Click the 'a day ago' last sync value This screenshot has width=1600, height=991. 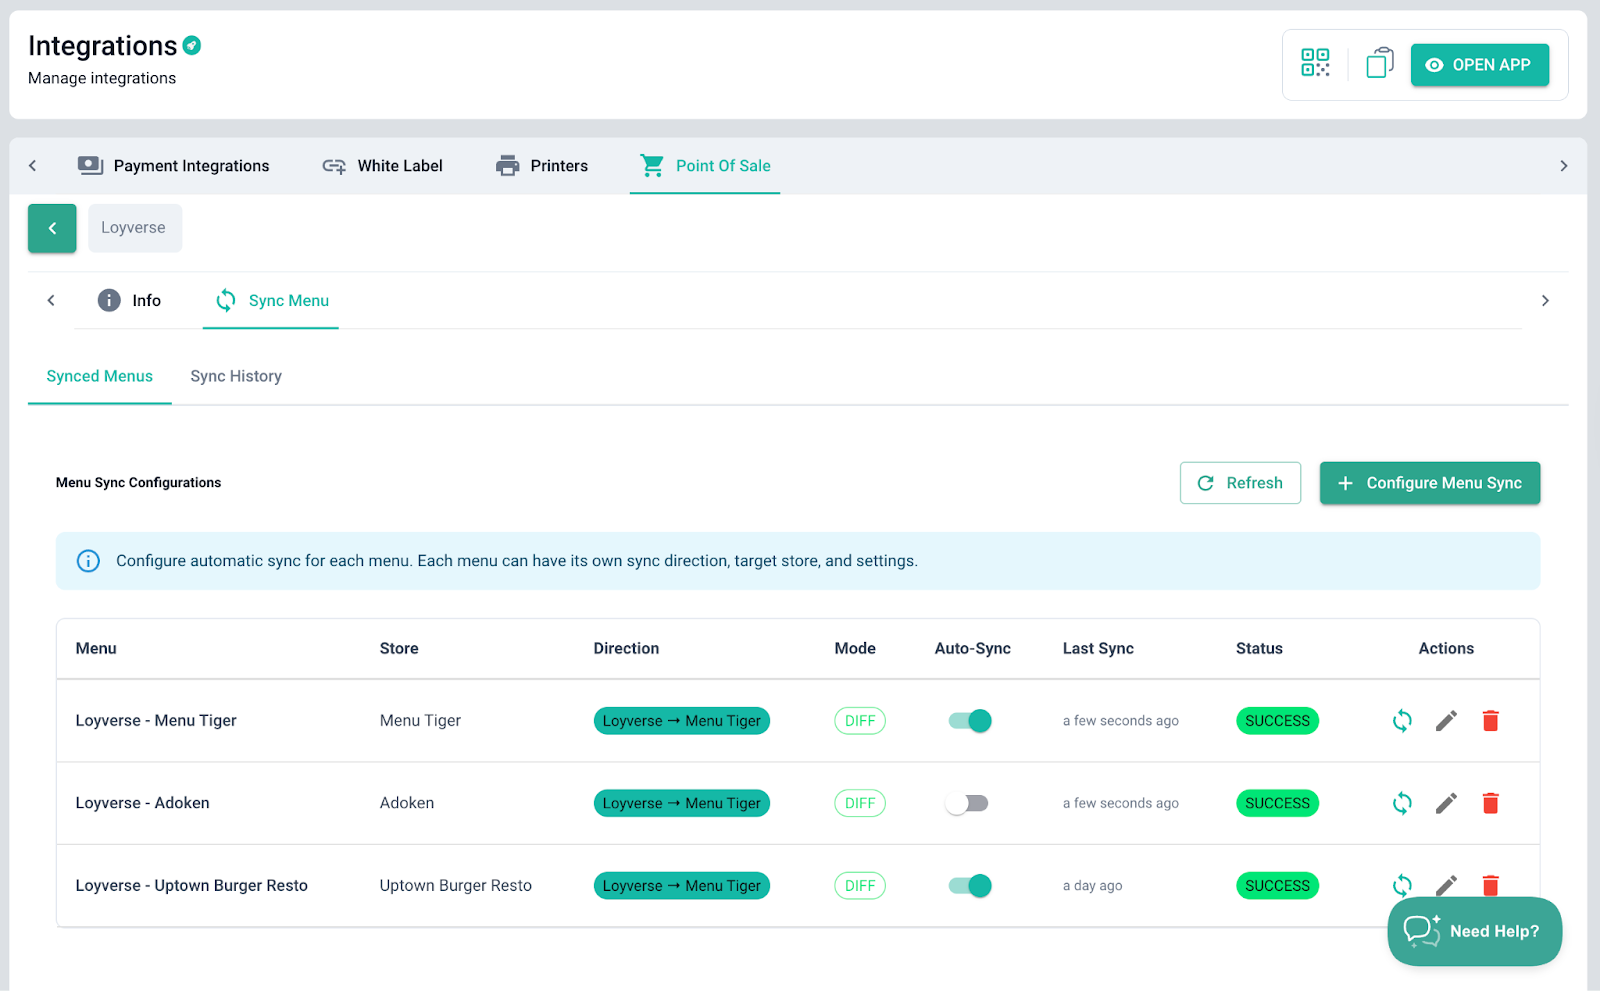(1093, 886)
